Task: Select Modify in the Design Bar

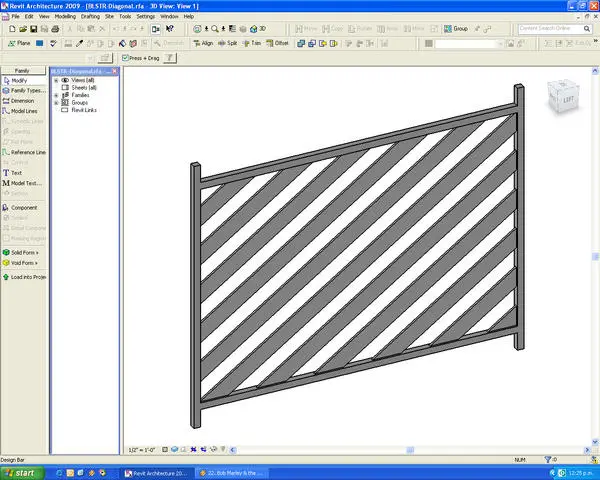Action: coord(24,80)
